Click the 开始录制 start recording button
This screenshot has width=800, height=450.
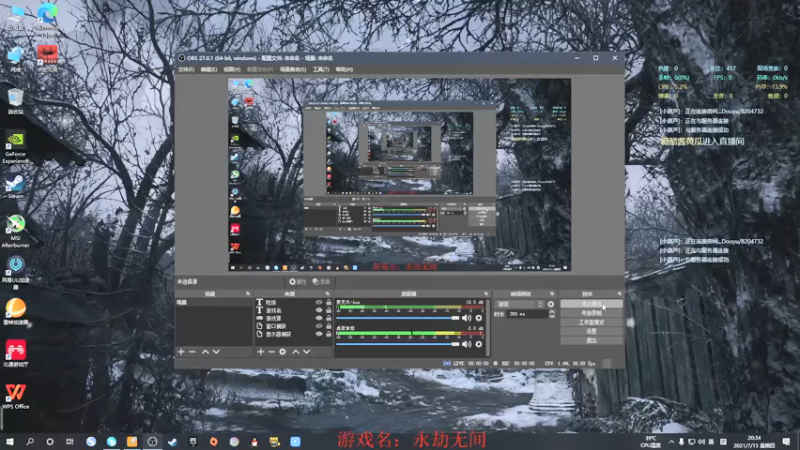591,313
